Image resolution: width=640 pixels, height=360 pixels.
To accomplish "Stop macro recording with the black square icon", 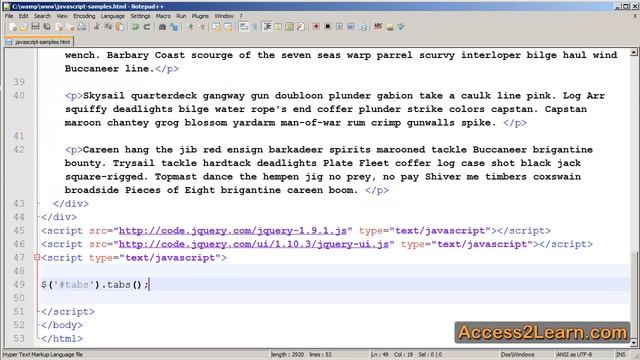I will pos(327,27).
